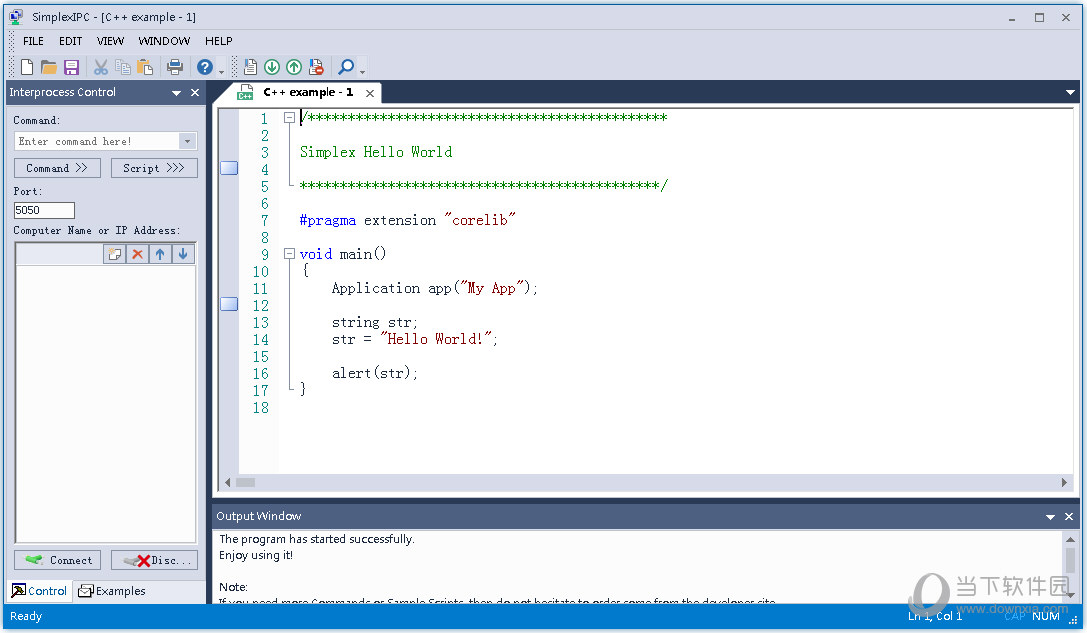Screen dimensions: 1087x633
Task: Print the document via the printer icon
Action: (x=175, y=67)
